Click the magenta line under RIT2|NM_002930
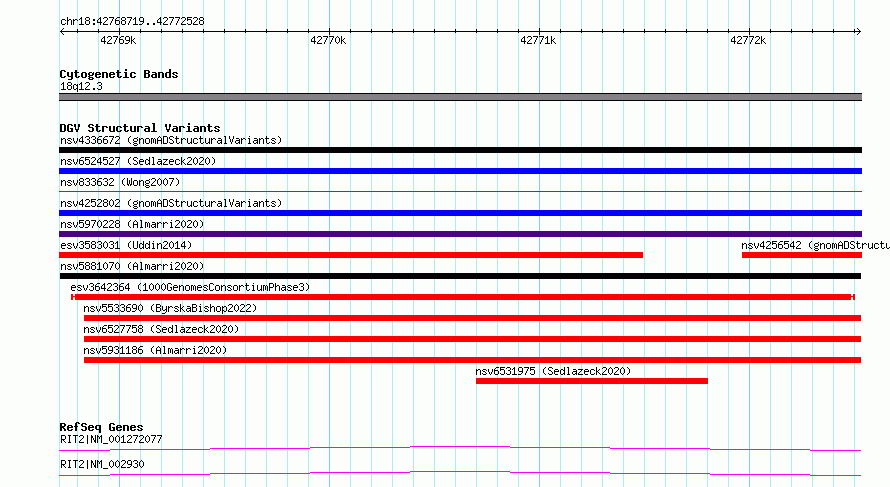 point(460,474)
